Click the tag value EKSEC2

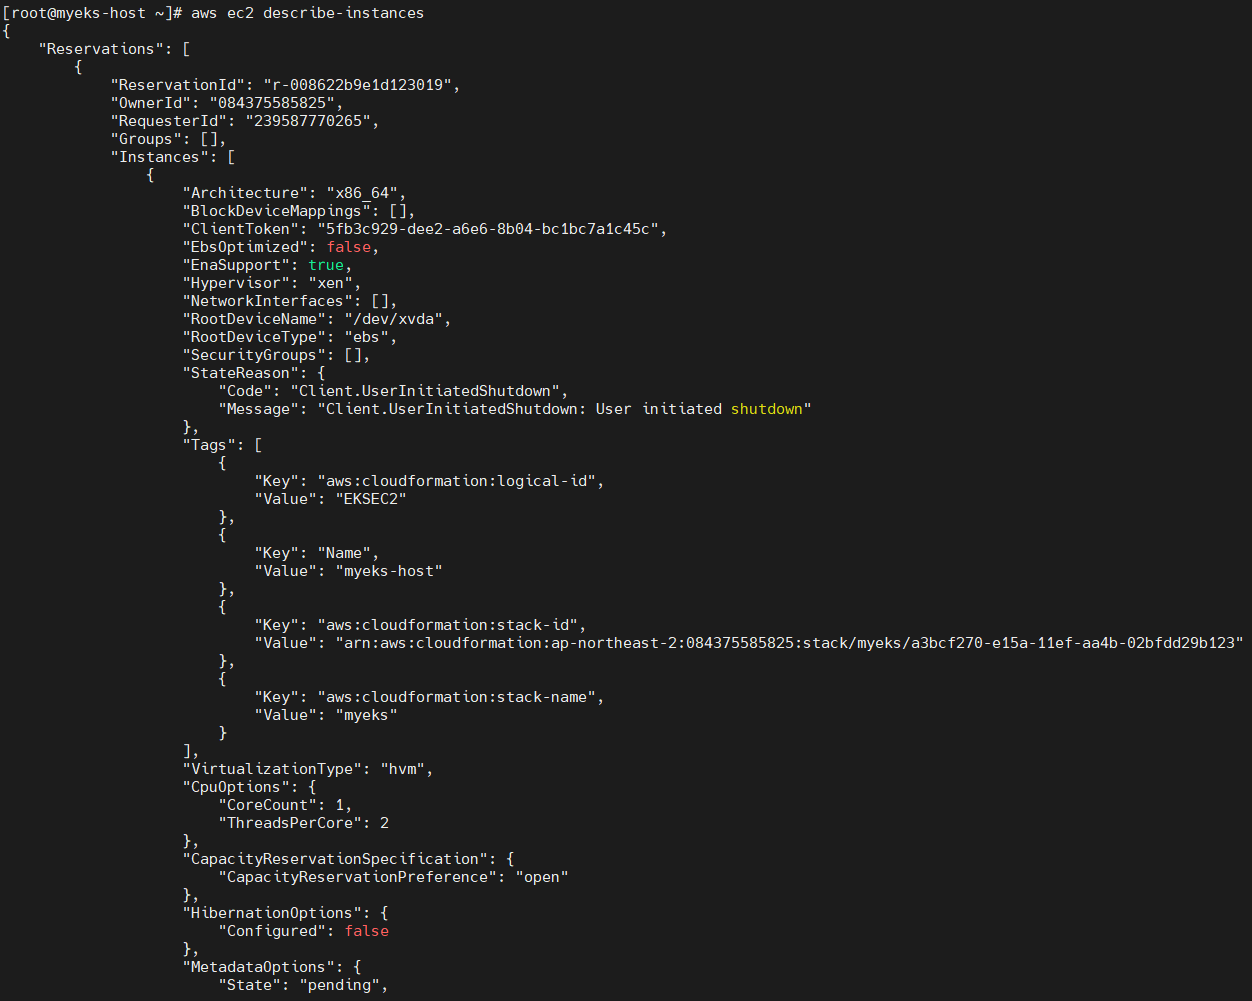tap(370, 499)
